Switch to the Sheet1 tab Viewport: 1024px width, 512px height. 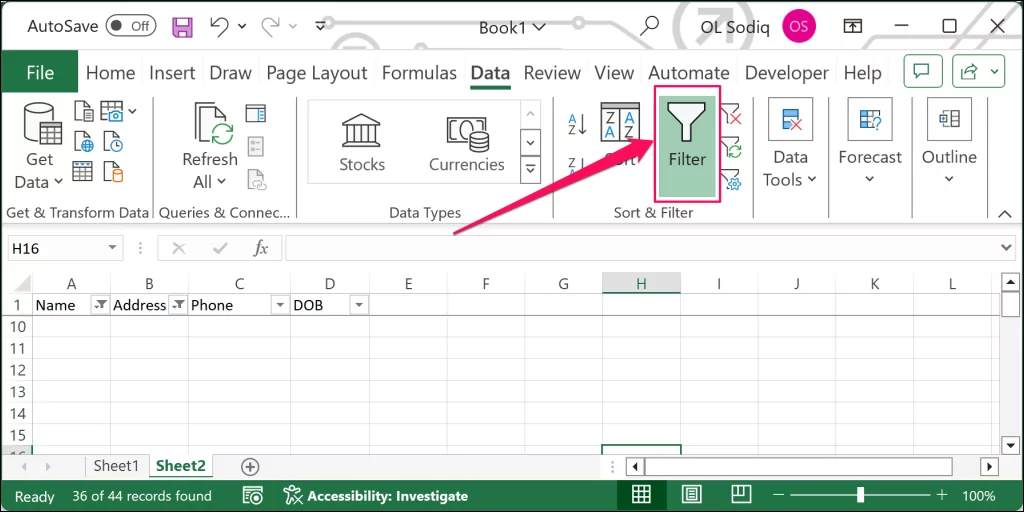coord(116,466)
